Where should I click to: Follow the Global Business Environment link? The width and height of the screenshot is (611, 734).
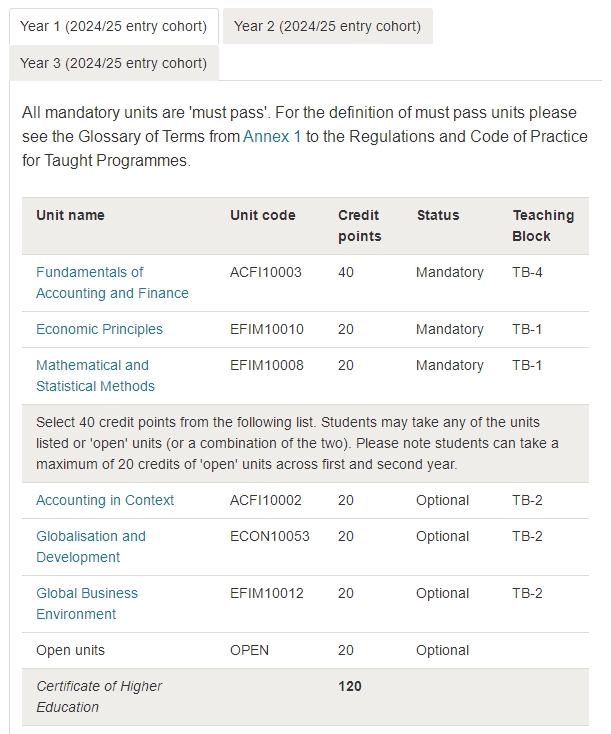point(87,603)
